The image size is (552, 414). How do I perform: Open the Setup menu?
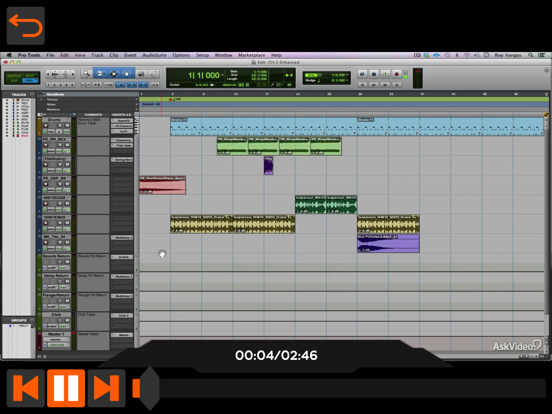pyautogui.click(x=202, y=55)
